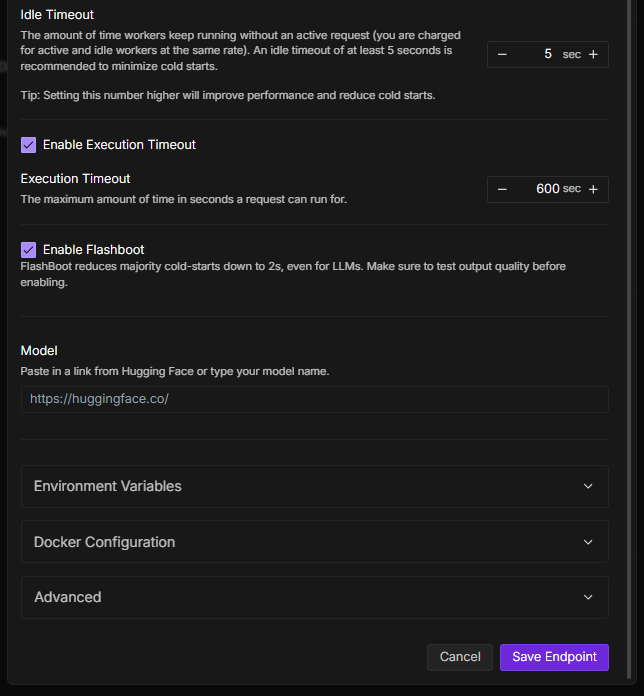Image resolution: width=644 pixels, height=696 pixels.
Task: Increase Idle Timeout with plus icon
Action: click(x=593, y=54)
